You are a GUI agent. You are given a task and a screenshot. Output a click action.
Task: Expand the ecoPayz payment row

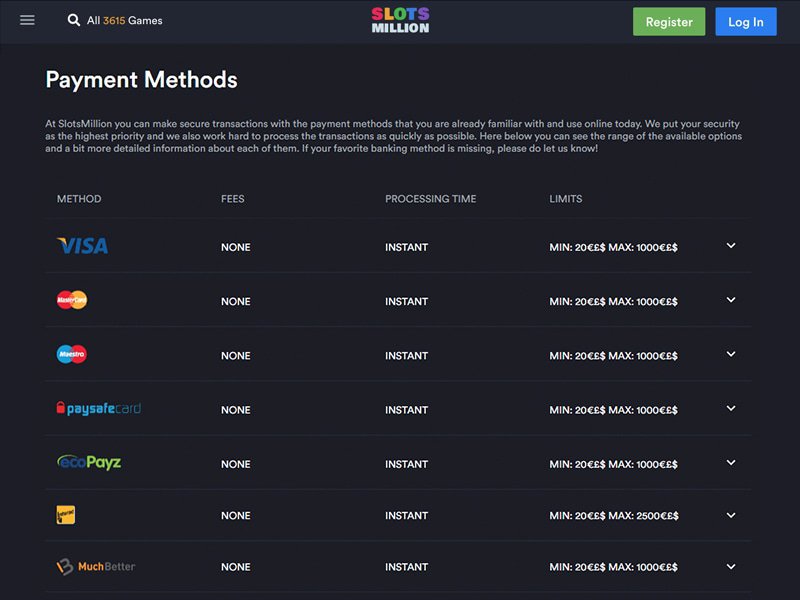(x=731, y=462)
